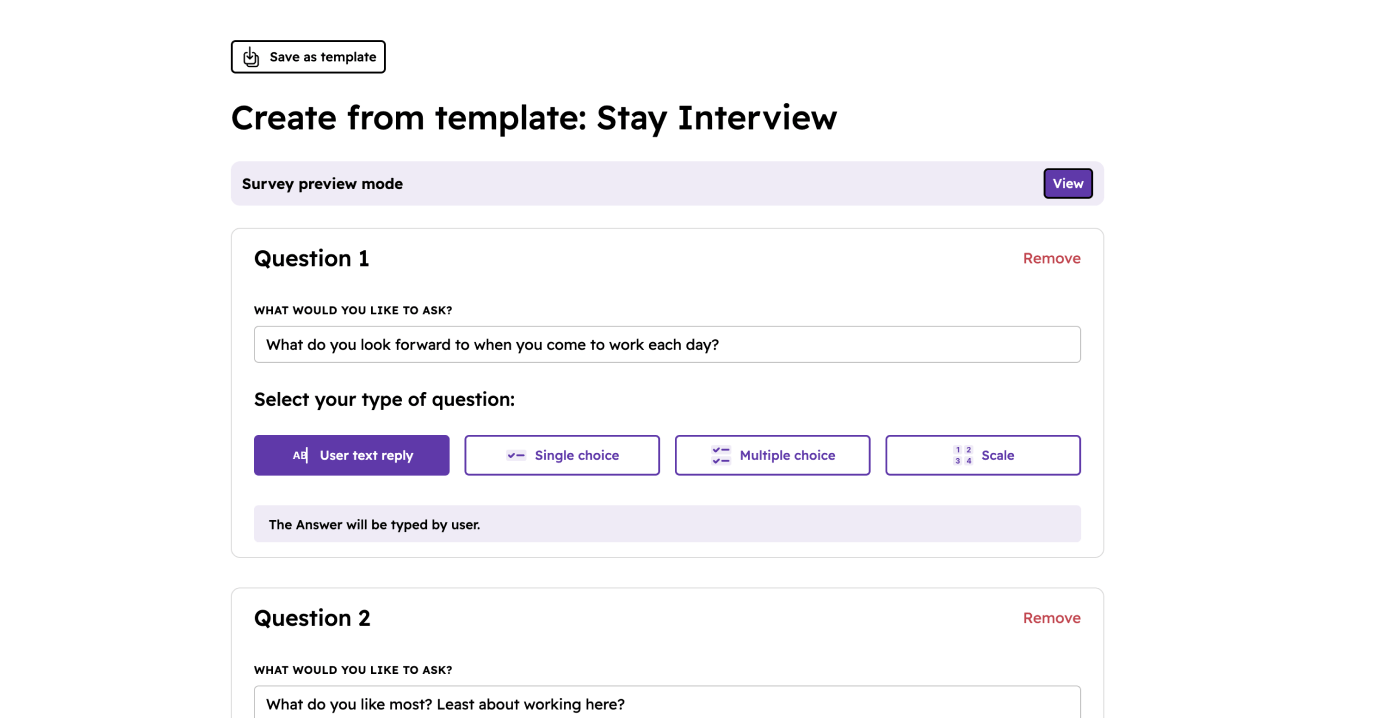This screenshot has height=718, width=1386.
Task: Remove Question 1
Action: (1051, 258)
